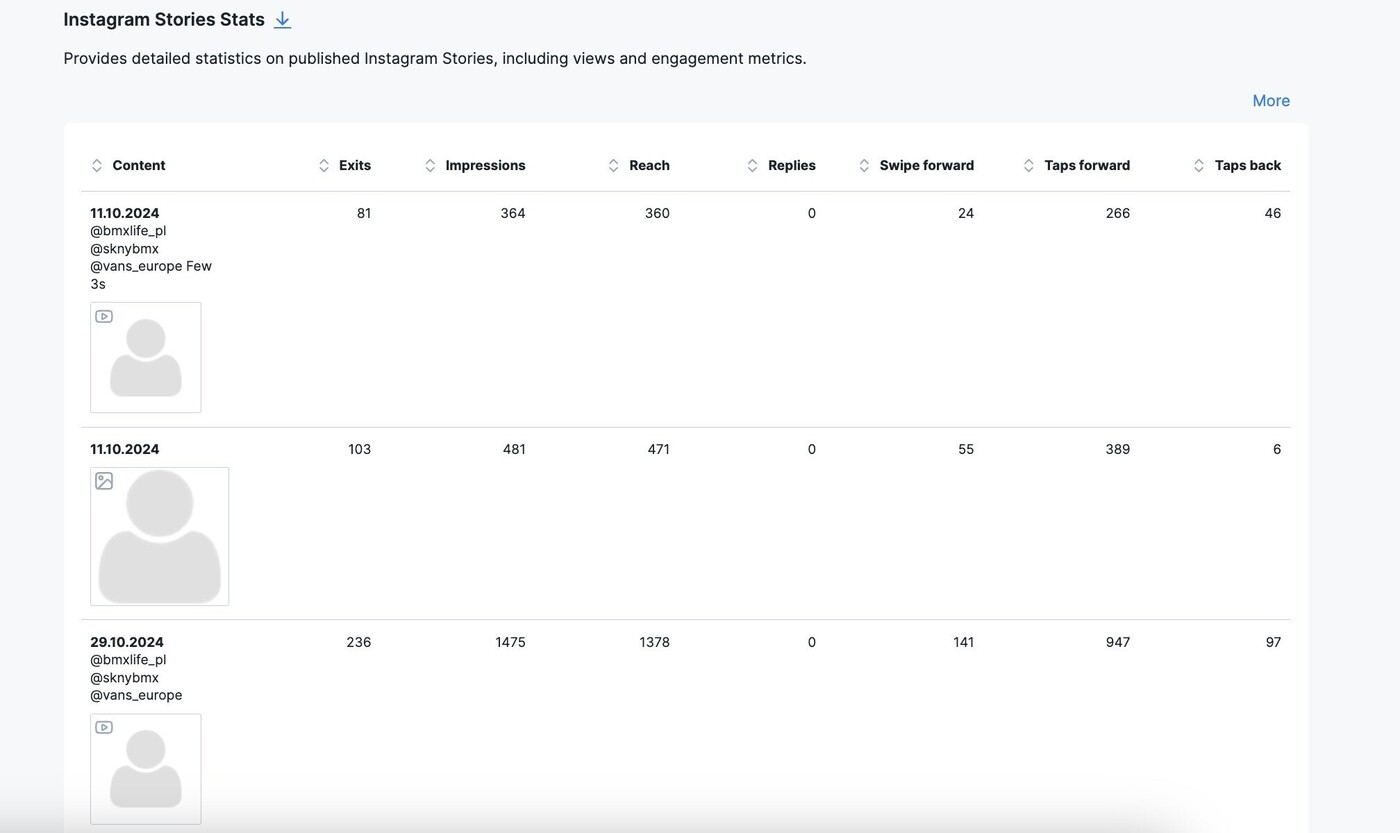Image resolution: width=1400 pixels, height=833 pixels.
Task: Sort by Taps forward column arrows
Action: pos(1029,166)
